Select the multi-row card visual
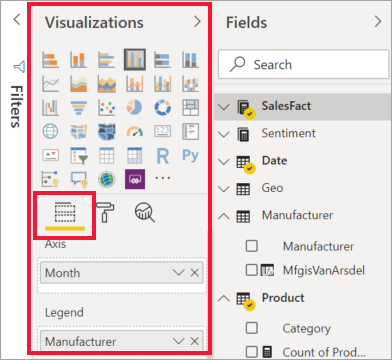 191,131
